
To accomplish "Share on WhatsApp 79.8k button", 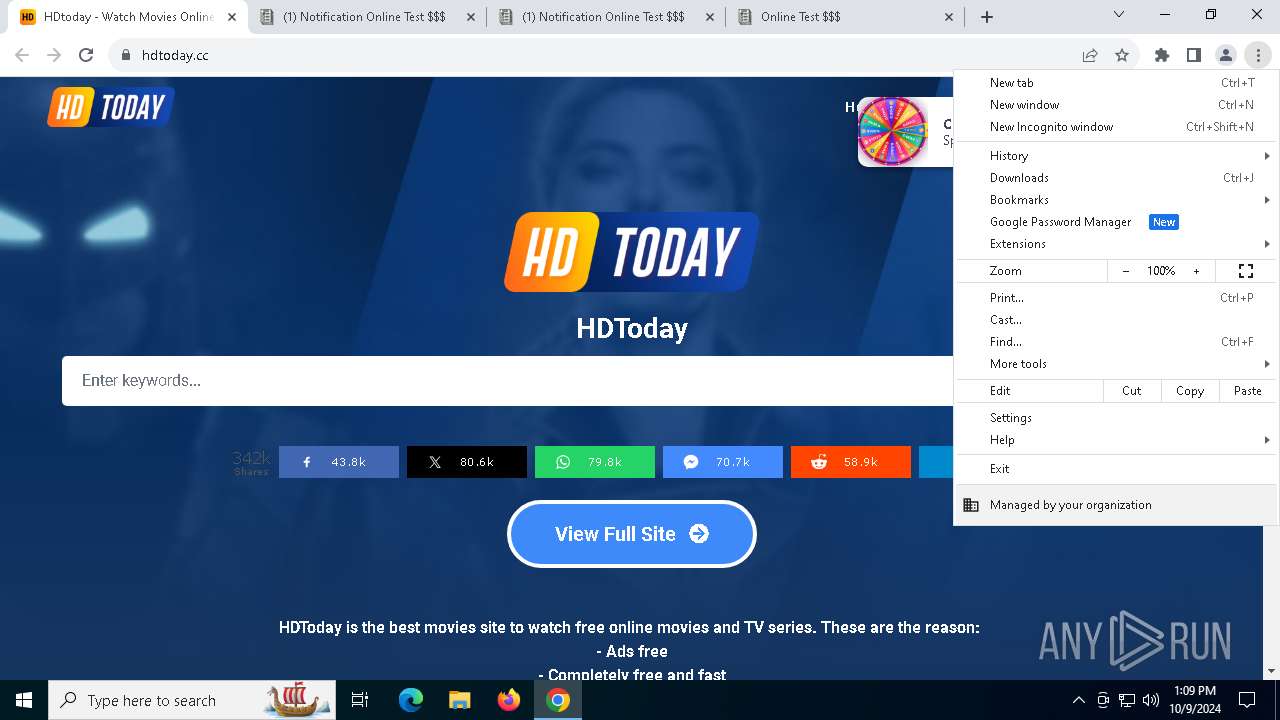I will tap(595, 462).
